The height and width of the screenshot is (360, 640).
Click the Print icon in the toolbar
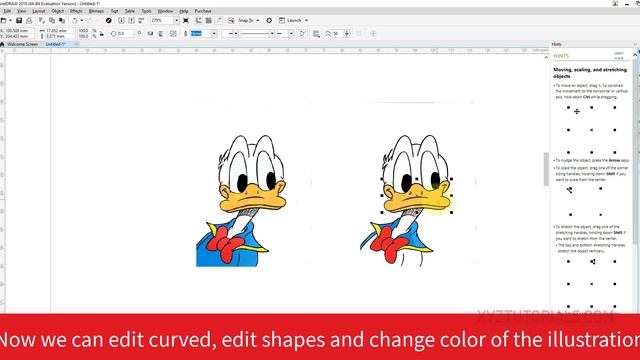[x=29, y=20]
